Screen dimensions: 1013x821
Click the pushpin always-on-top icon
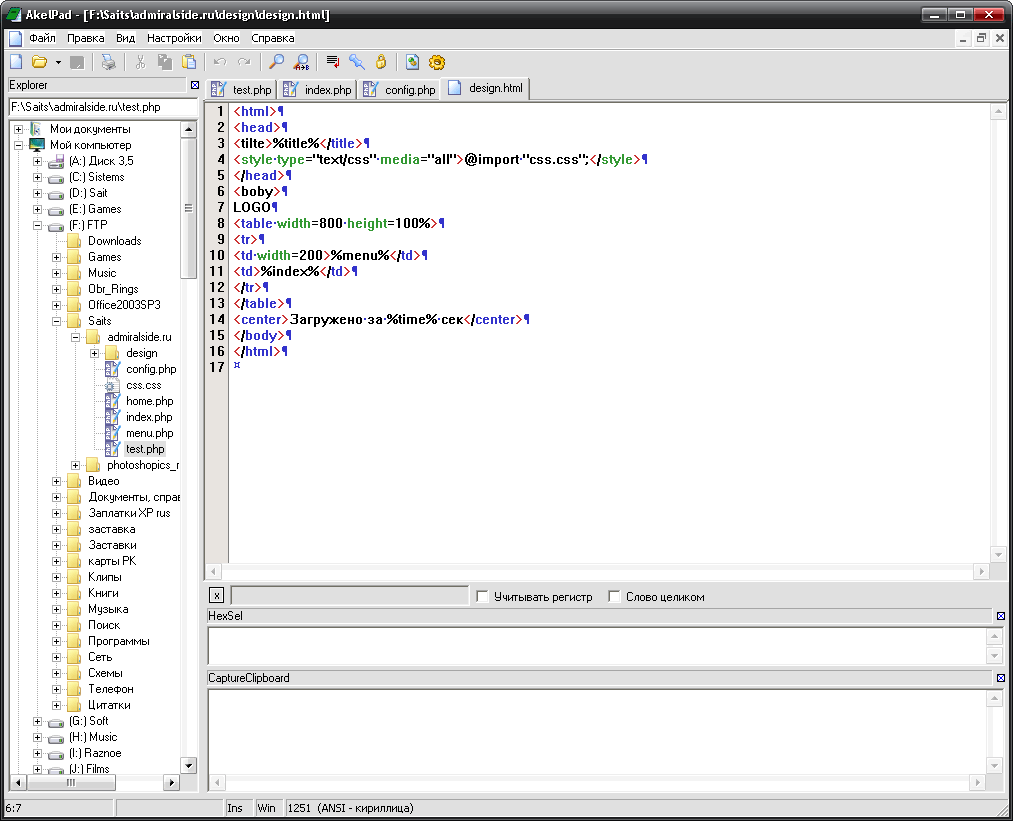[x=357, y=62]
